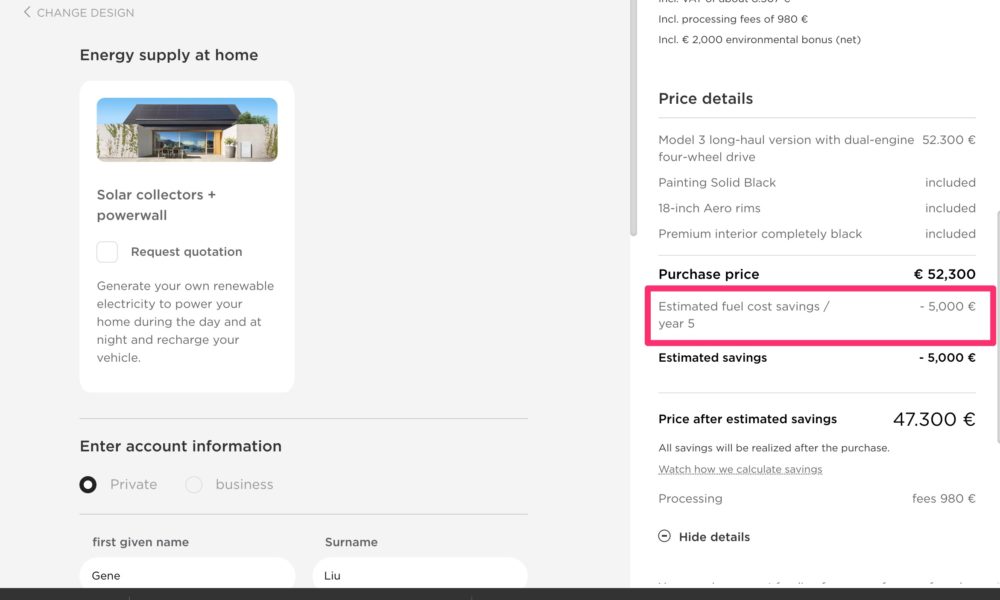Click the 'Request quotation' label text
The image size is (1000, 600).
point(186,252)
